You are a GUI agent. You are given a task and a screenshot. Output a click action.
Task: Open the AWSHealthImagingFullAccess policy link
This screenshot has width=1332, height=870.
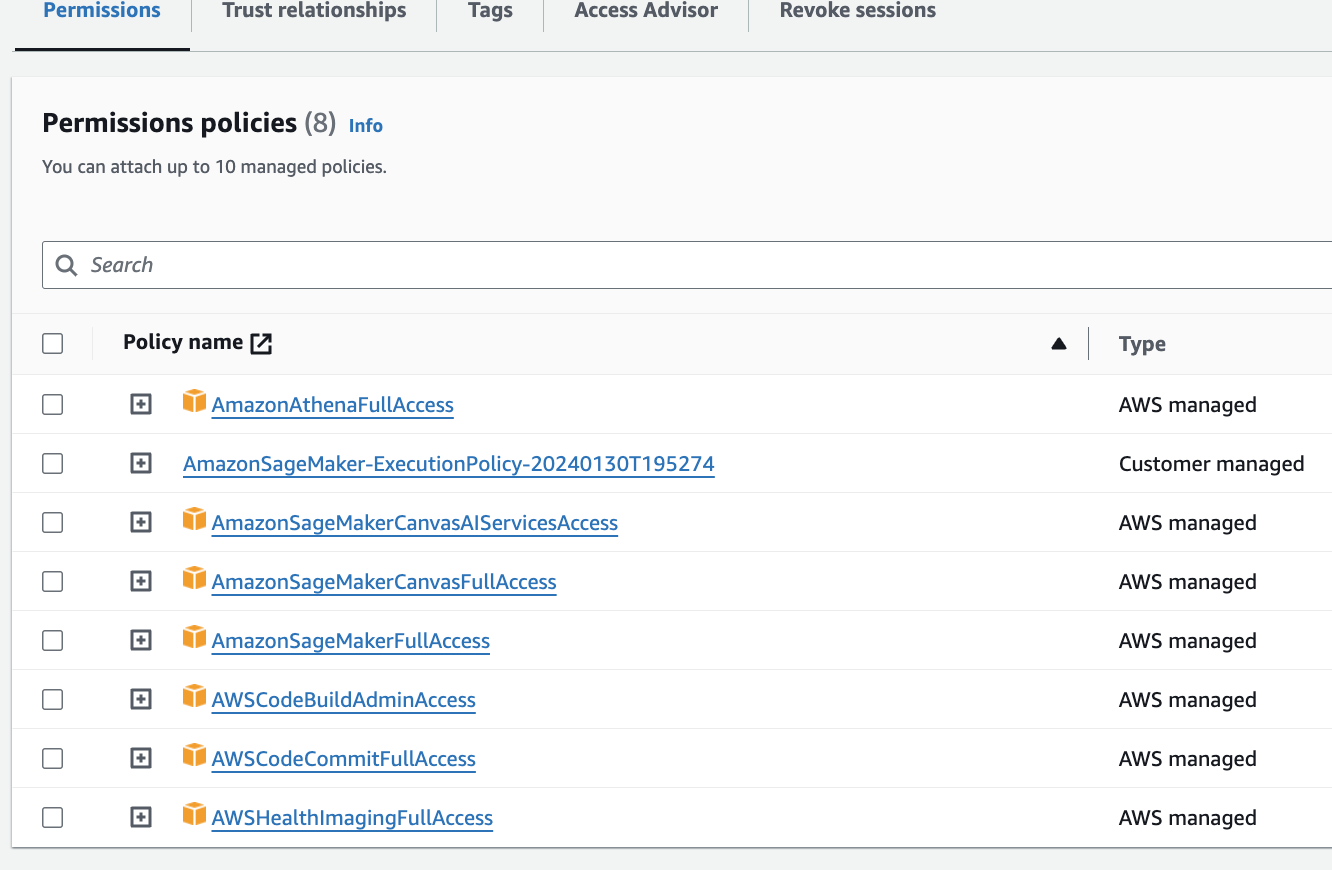pos(353,818)
